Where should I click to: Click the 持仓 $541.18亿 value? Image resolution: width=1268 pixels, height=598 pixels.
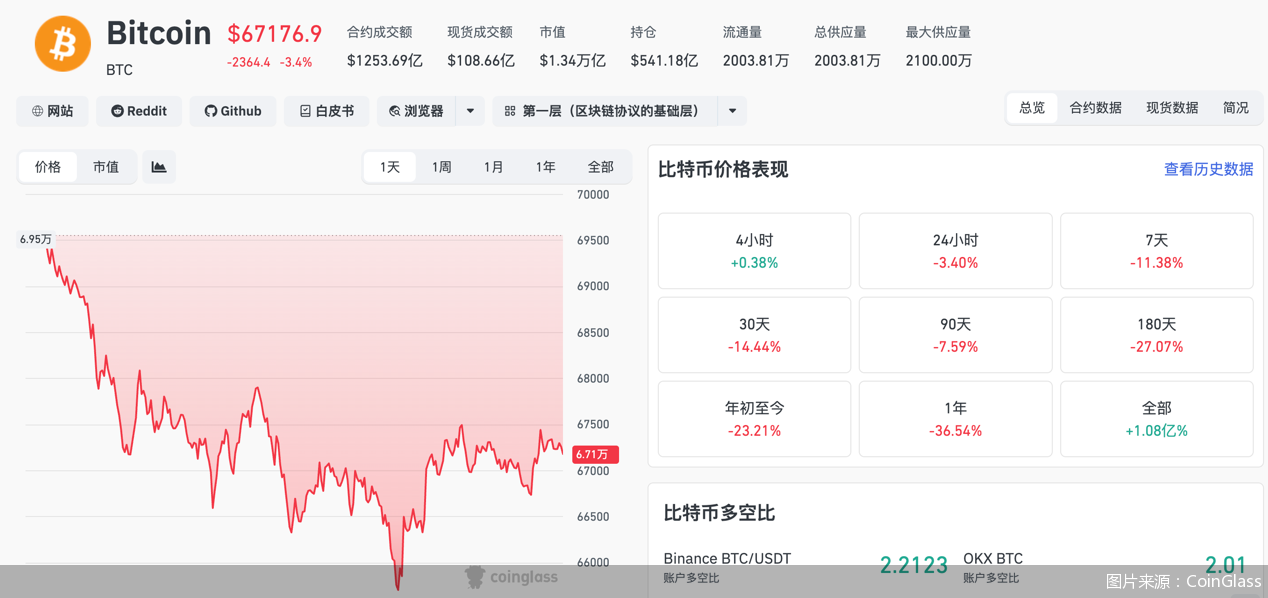(664, 61)
